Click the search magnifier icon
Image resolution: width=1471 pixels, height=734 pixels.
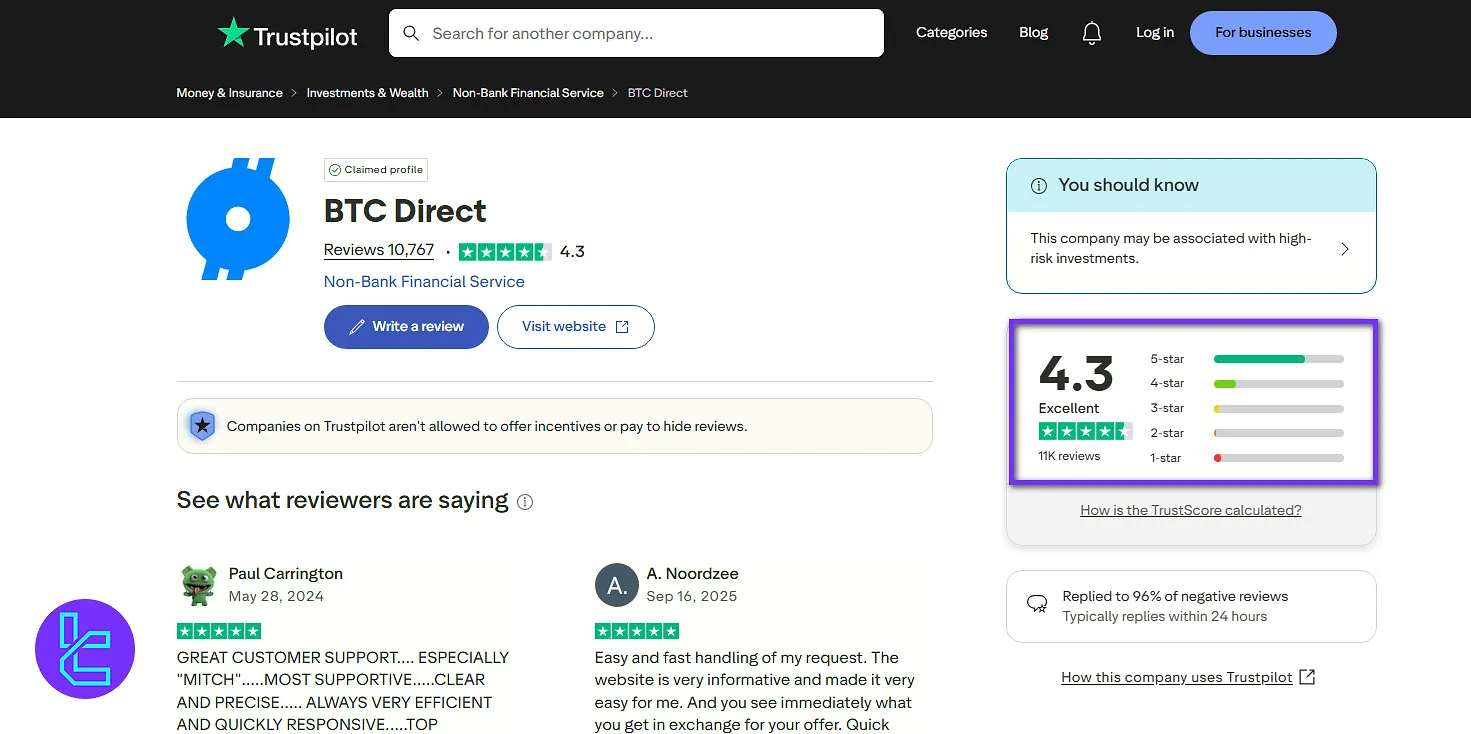[411, 33]
